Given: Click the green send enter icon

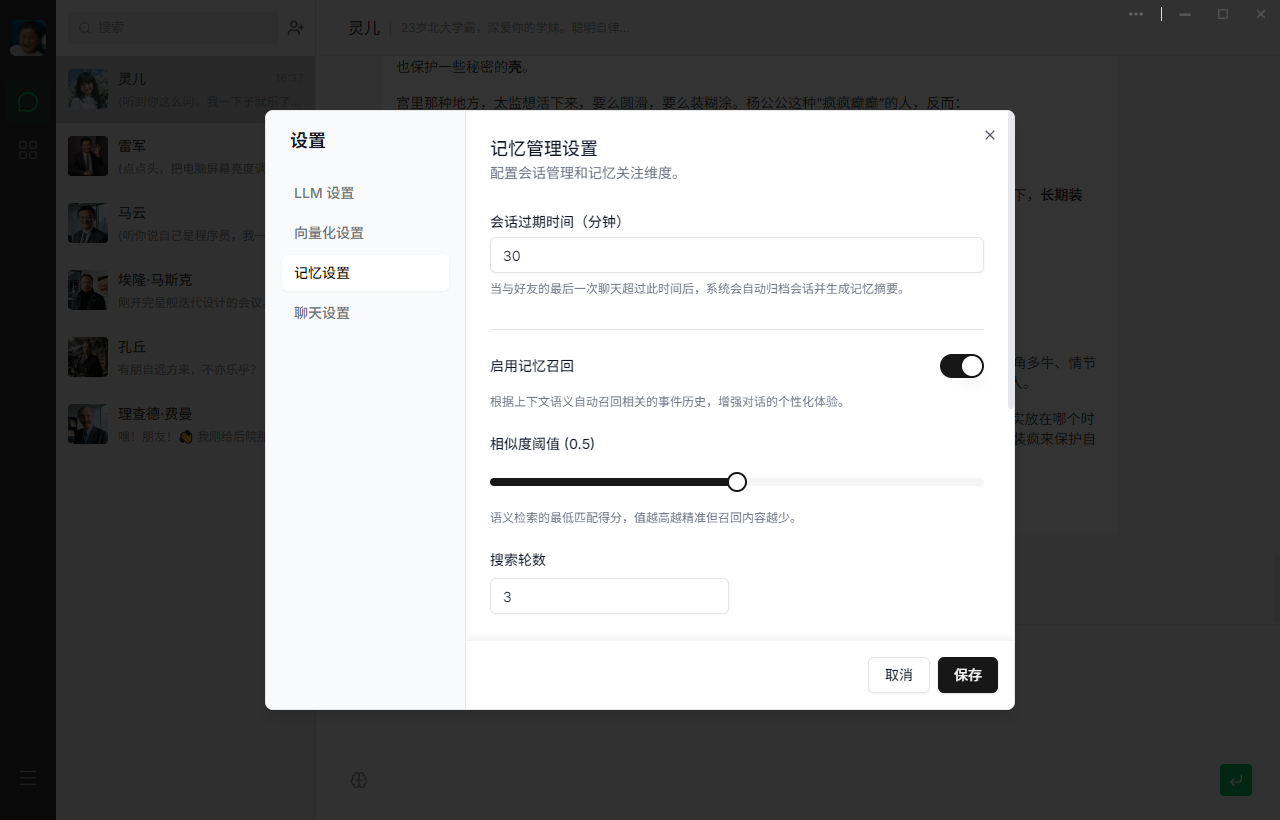Looking at the screenshot, I should pos(1235,780).
